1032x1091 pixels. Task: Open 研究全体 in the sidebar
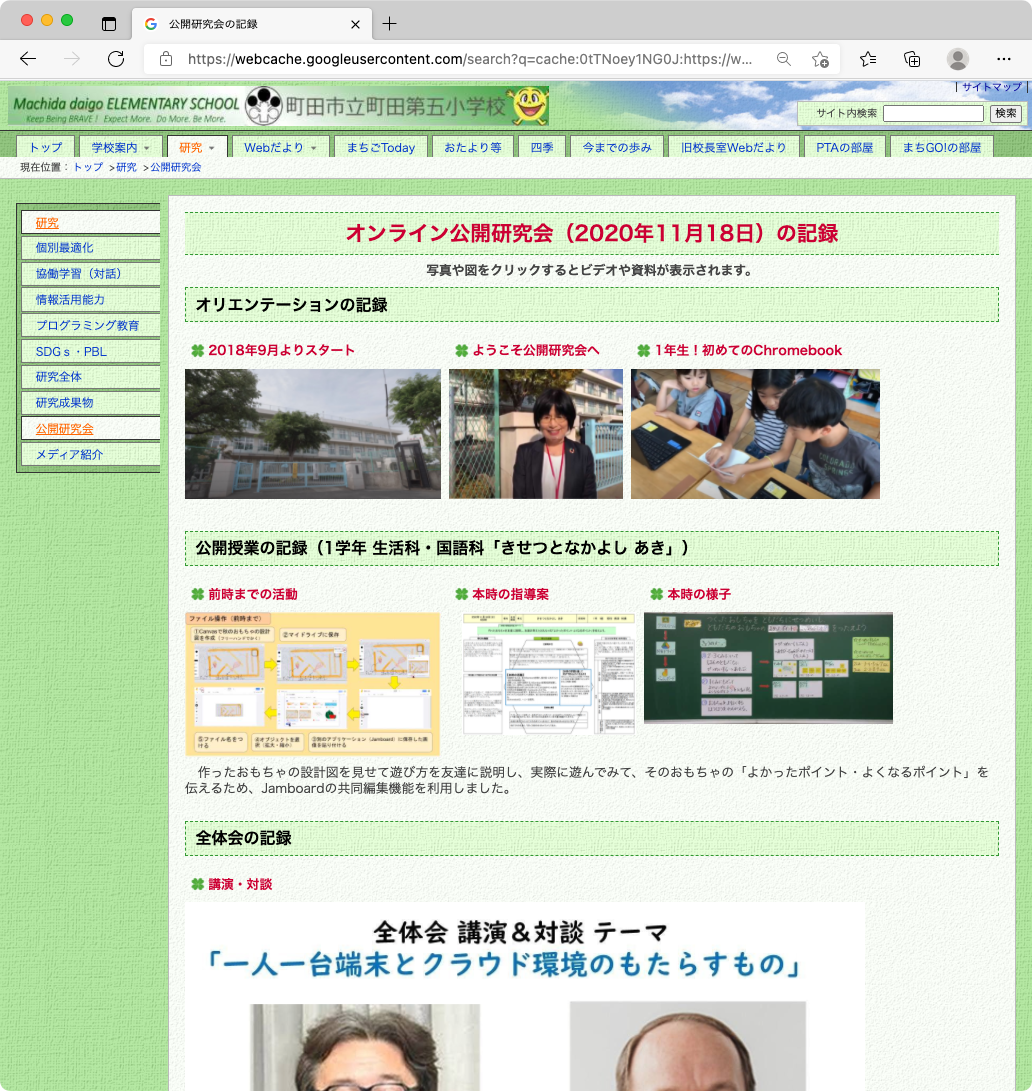pyautogui.click(x=90, y=376)
